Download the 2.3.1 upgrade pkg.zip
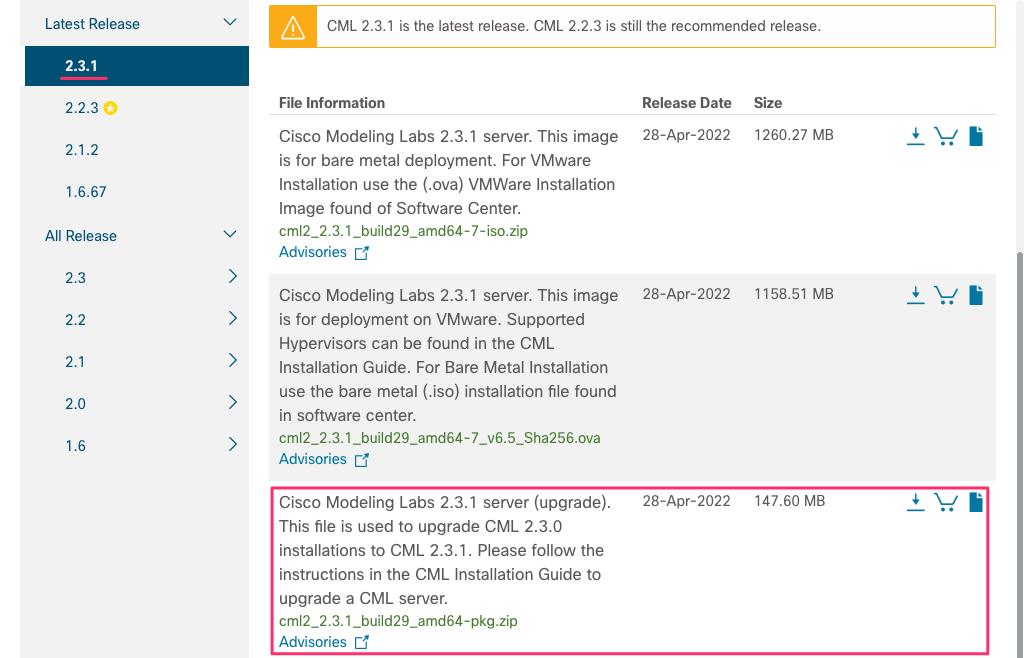Viewport: 1024px width, 658px height. [x=916, y=502]
